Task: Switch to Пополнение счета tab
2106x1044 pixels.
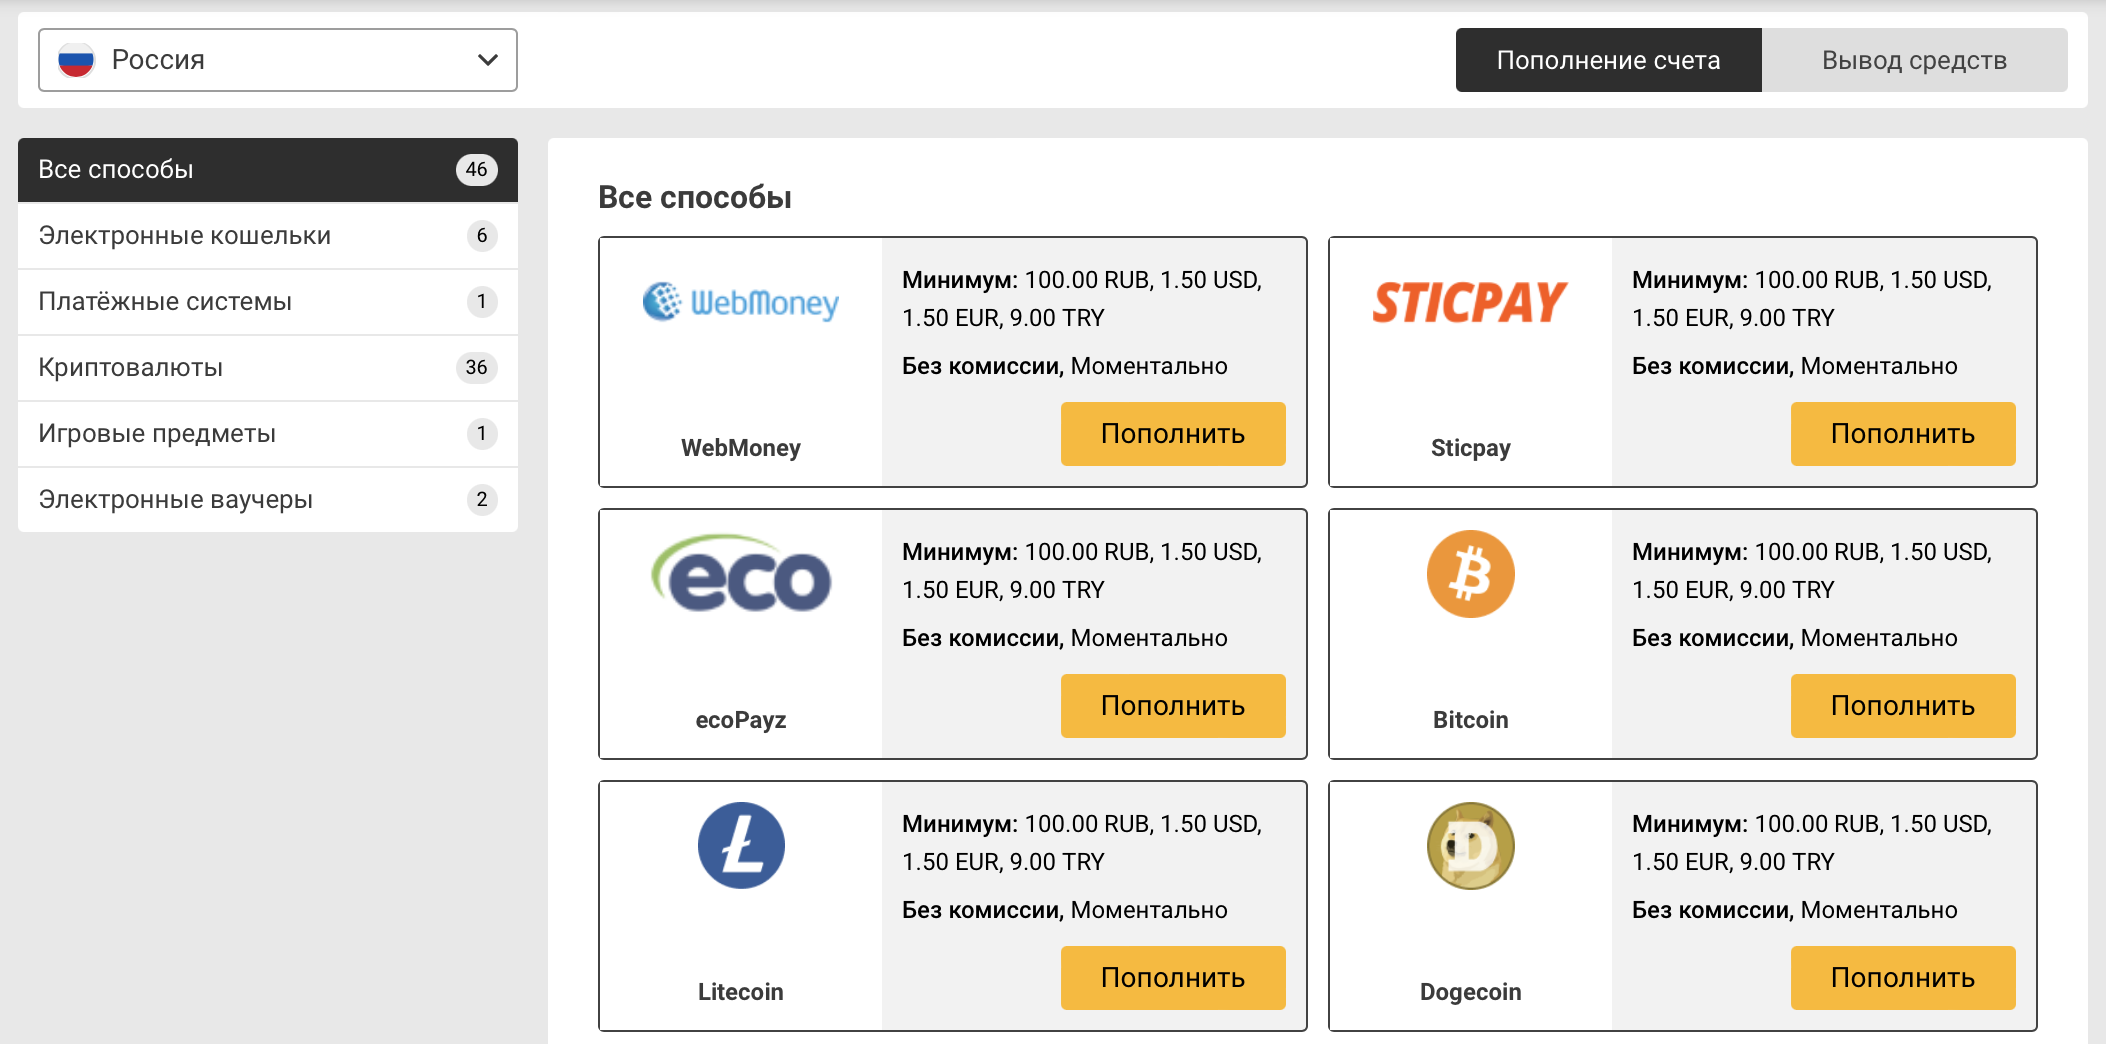Action: coord(1608,60)
